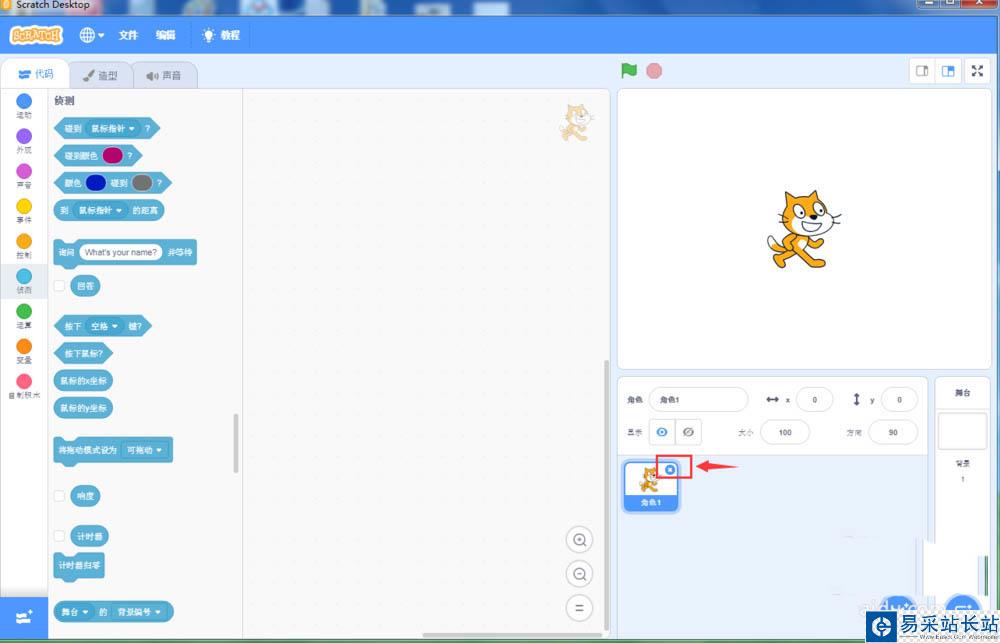Select the 变量 (Variables) block category circle

(24, 346)
